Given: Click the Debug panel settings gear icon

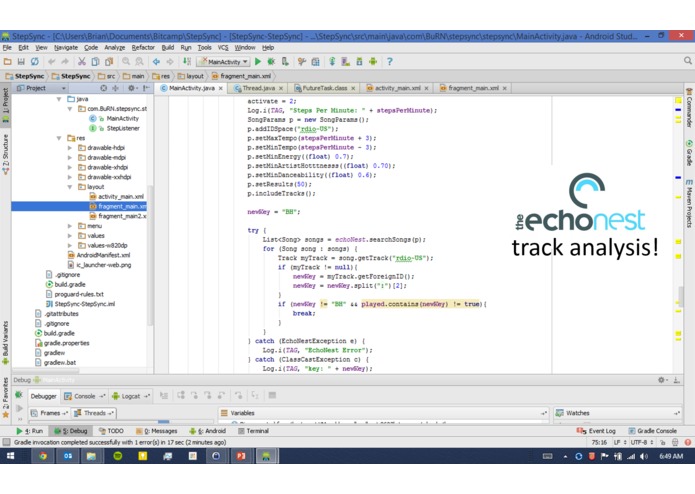Looking at the screenshot, I should click(x=662, y=380).
